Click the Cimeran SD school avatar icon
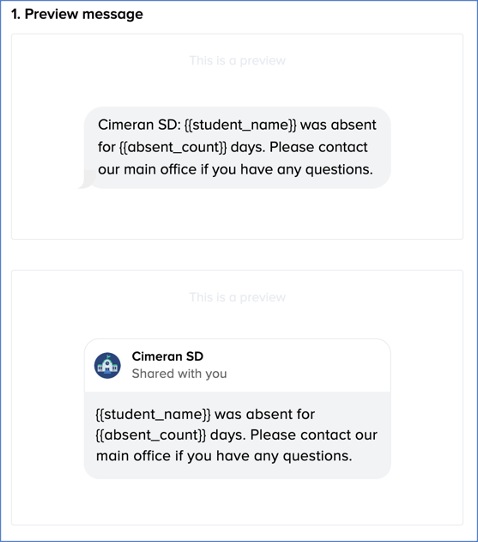Image resolution: width=478 pixels, height=542 pixels. pos(107,365)
